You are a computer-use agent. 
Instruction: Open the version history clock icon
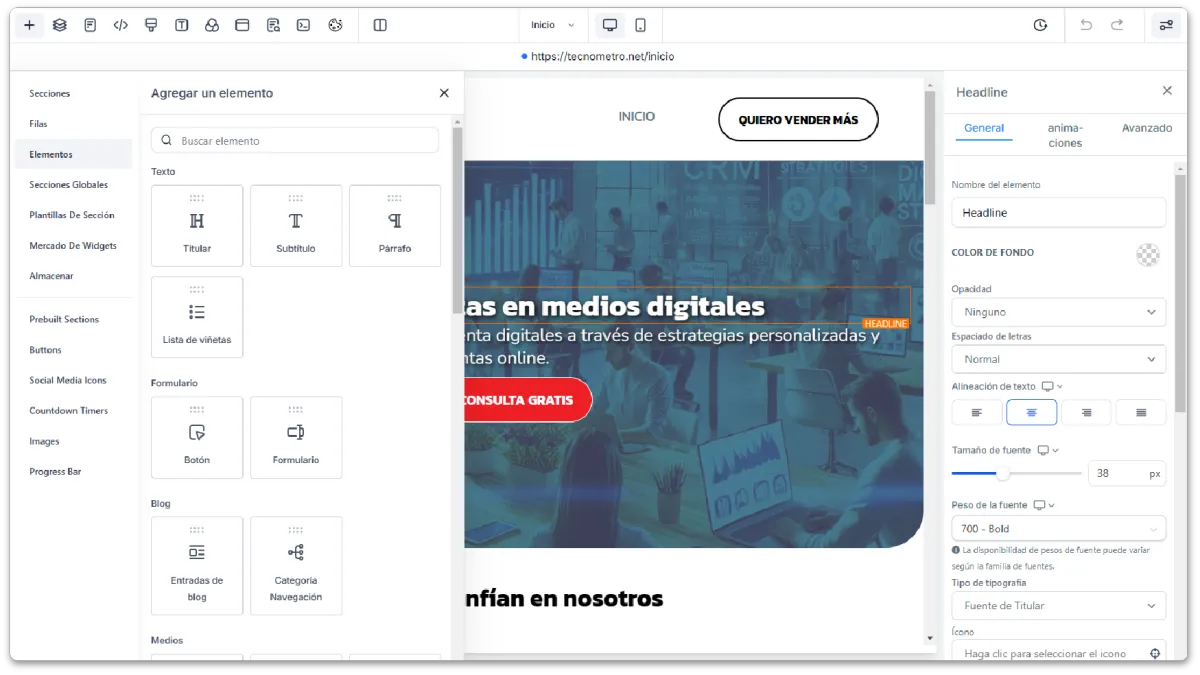(x=1040, y=25)
